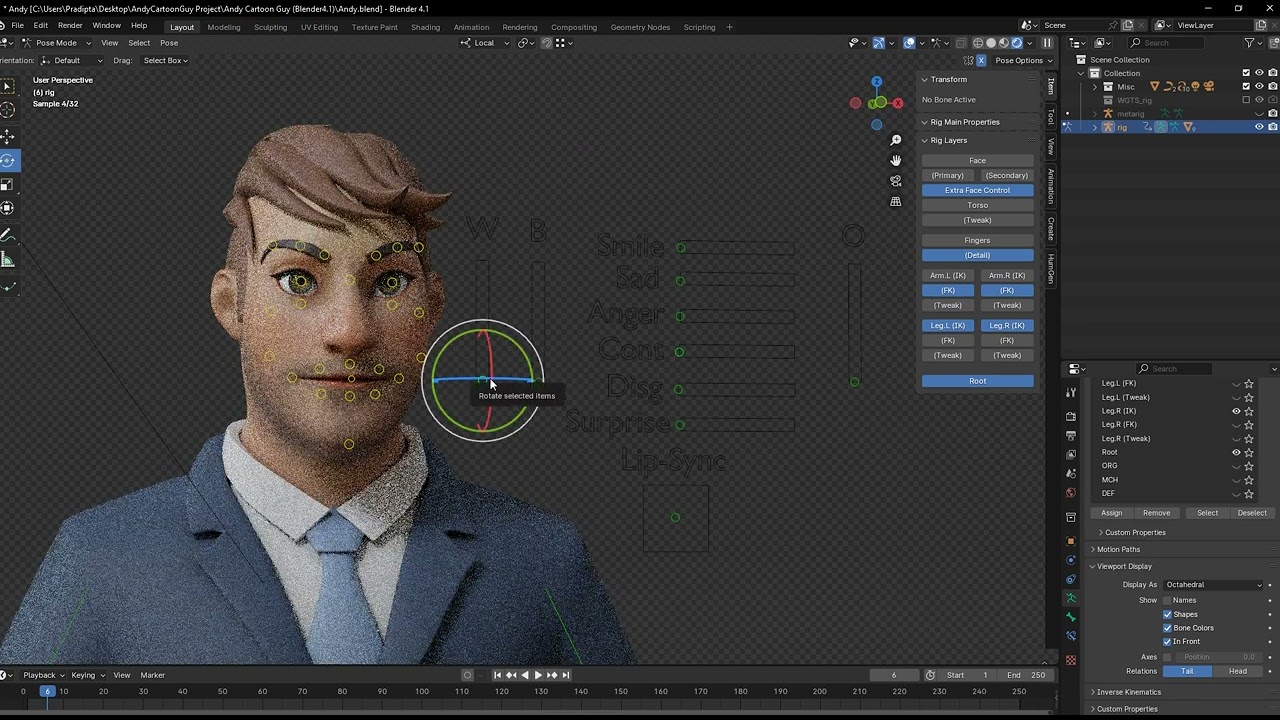Toggle X-axis mirror in pose options

tap(981, 60)
